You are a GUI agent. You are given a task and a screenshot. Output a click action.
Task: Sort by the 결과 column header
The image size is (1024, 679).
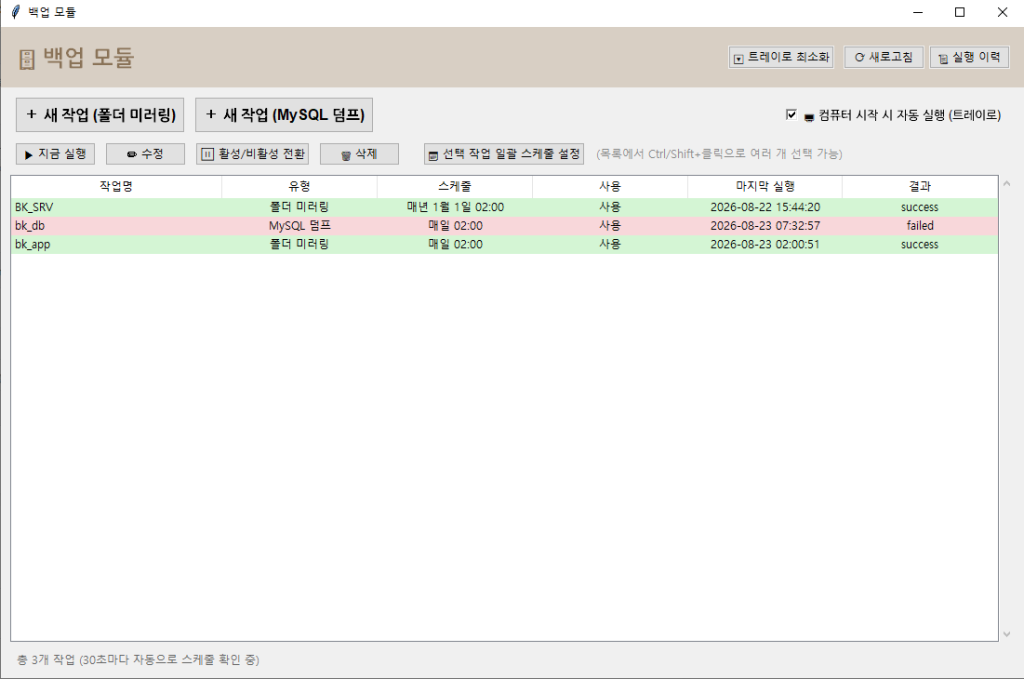pyautogui.click(x=920, y=187)
